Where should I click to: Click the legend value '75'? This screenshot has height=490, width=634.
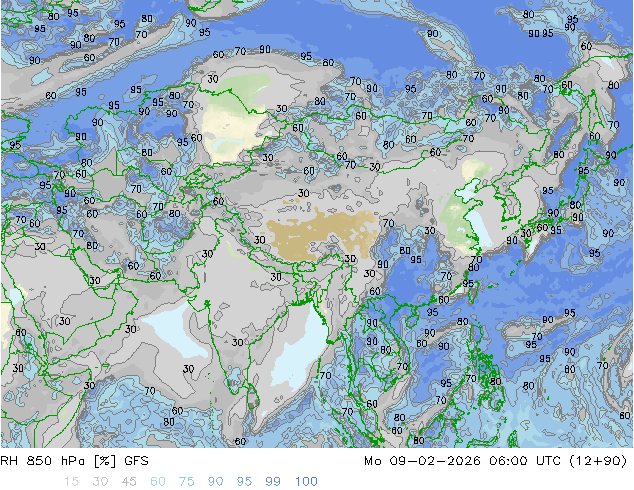click(186, 482)
